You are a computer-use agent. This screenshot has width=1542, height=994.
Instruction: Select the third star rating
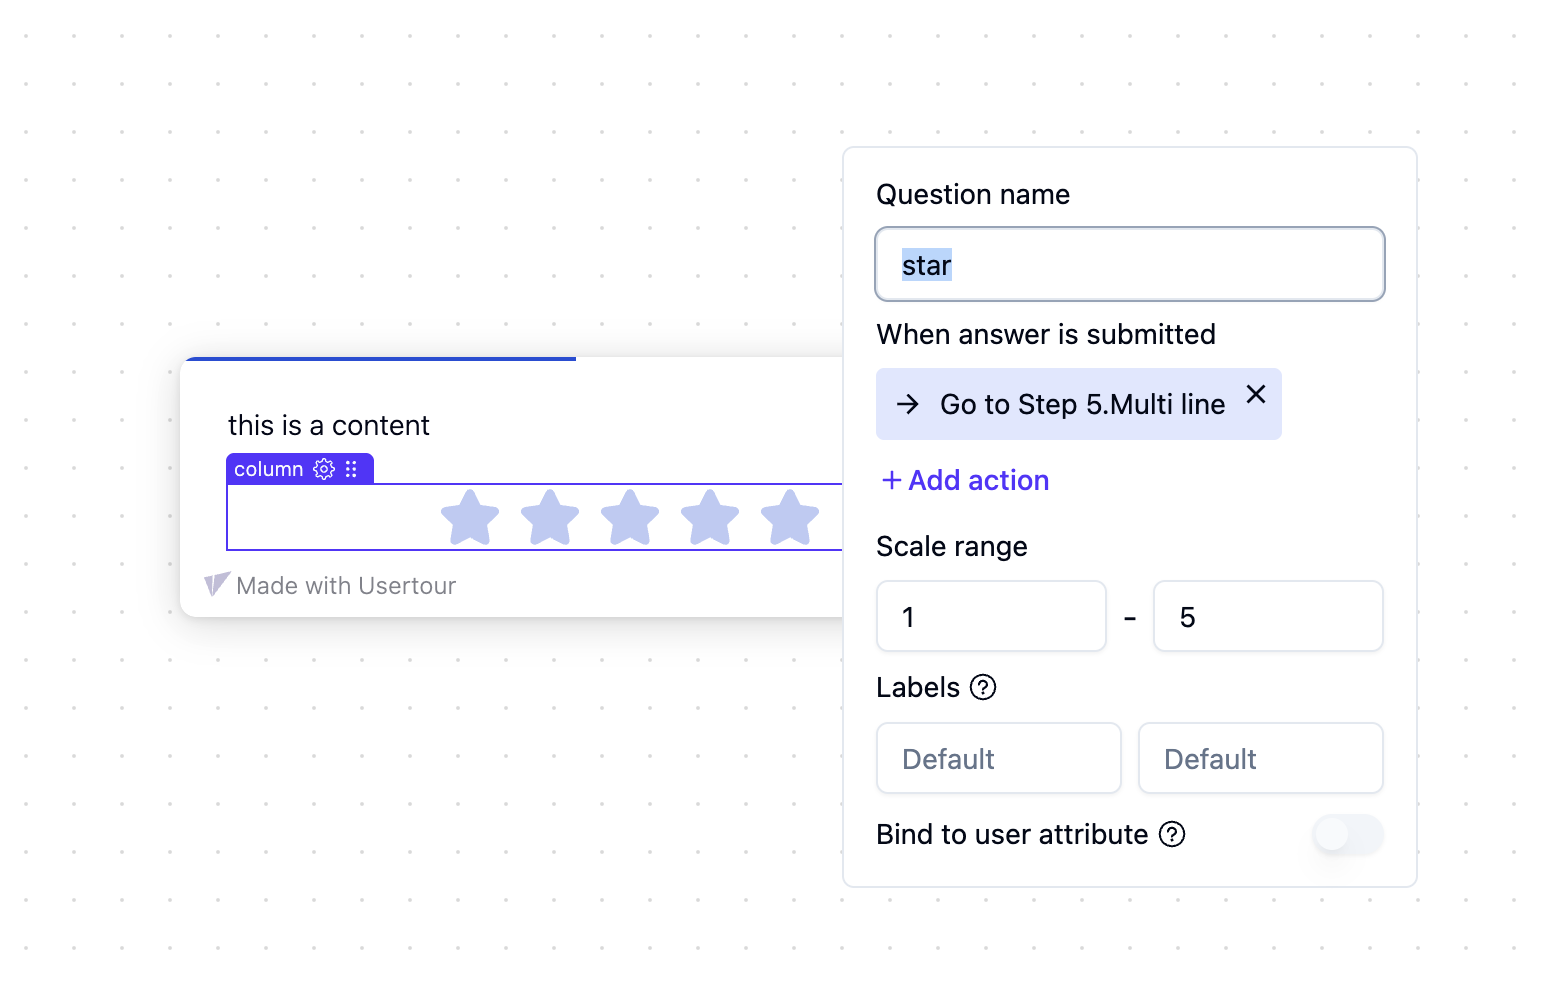pos(630,517)
